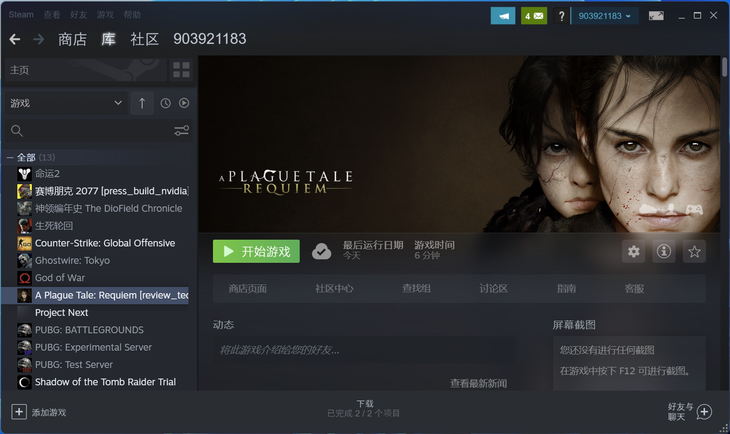
Task: Select Destiny 2 (命运2) game icon
Action: (24, 174)
